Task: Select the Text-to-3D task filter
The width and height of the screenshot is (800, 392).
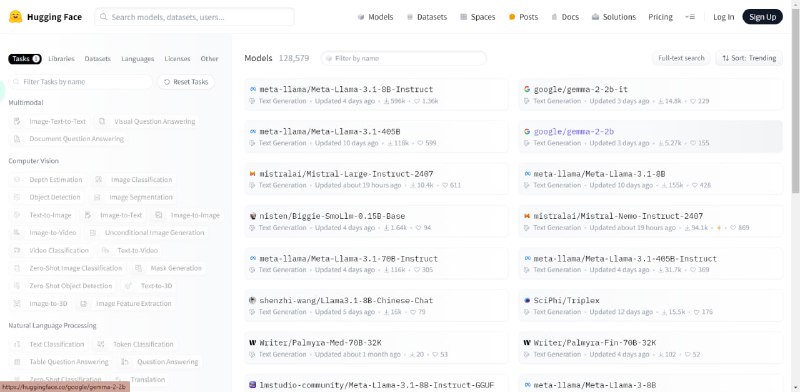Action: [149, 286]
